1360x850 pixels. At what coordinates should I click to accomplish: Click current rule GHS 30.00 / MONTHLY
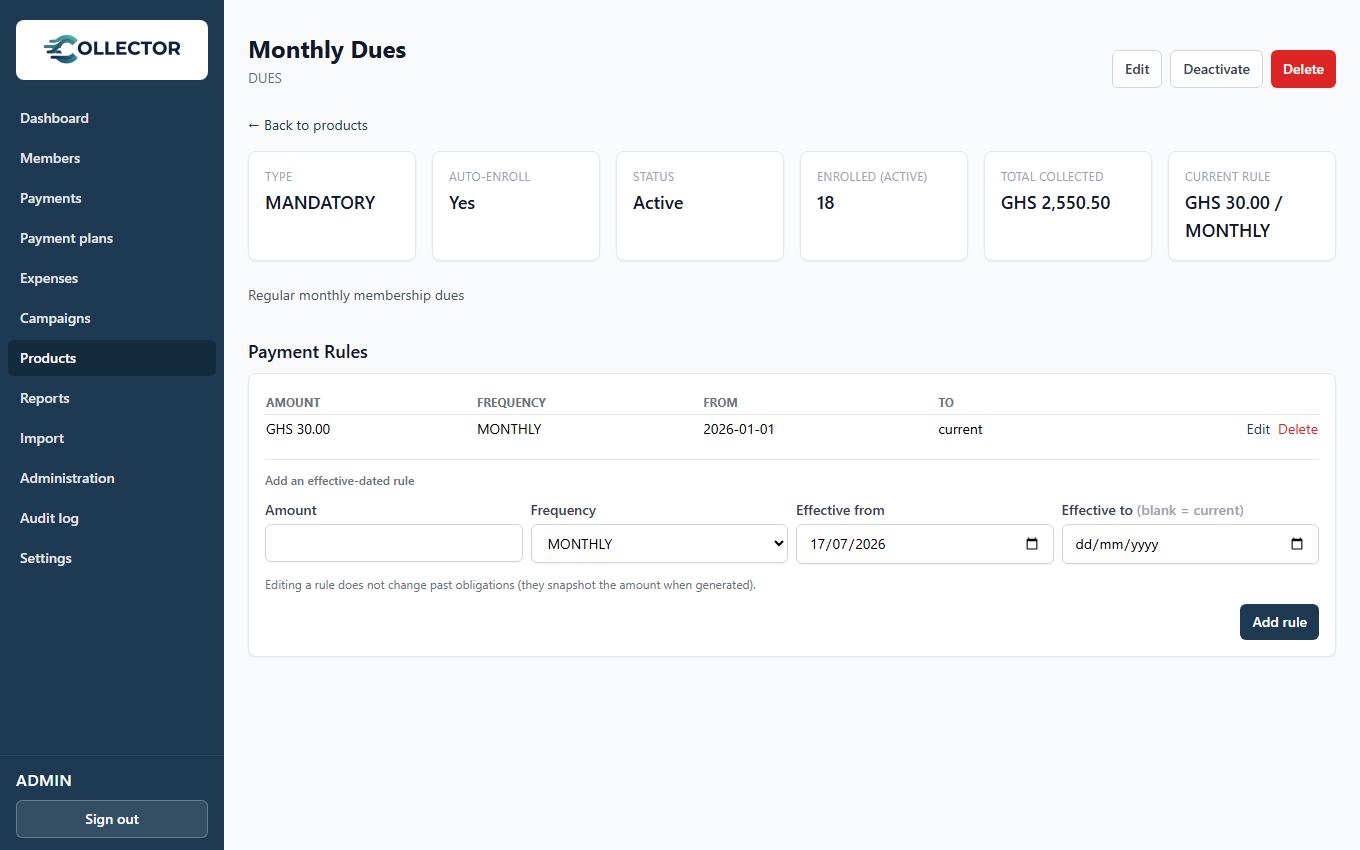(x=1233, y=217)
